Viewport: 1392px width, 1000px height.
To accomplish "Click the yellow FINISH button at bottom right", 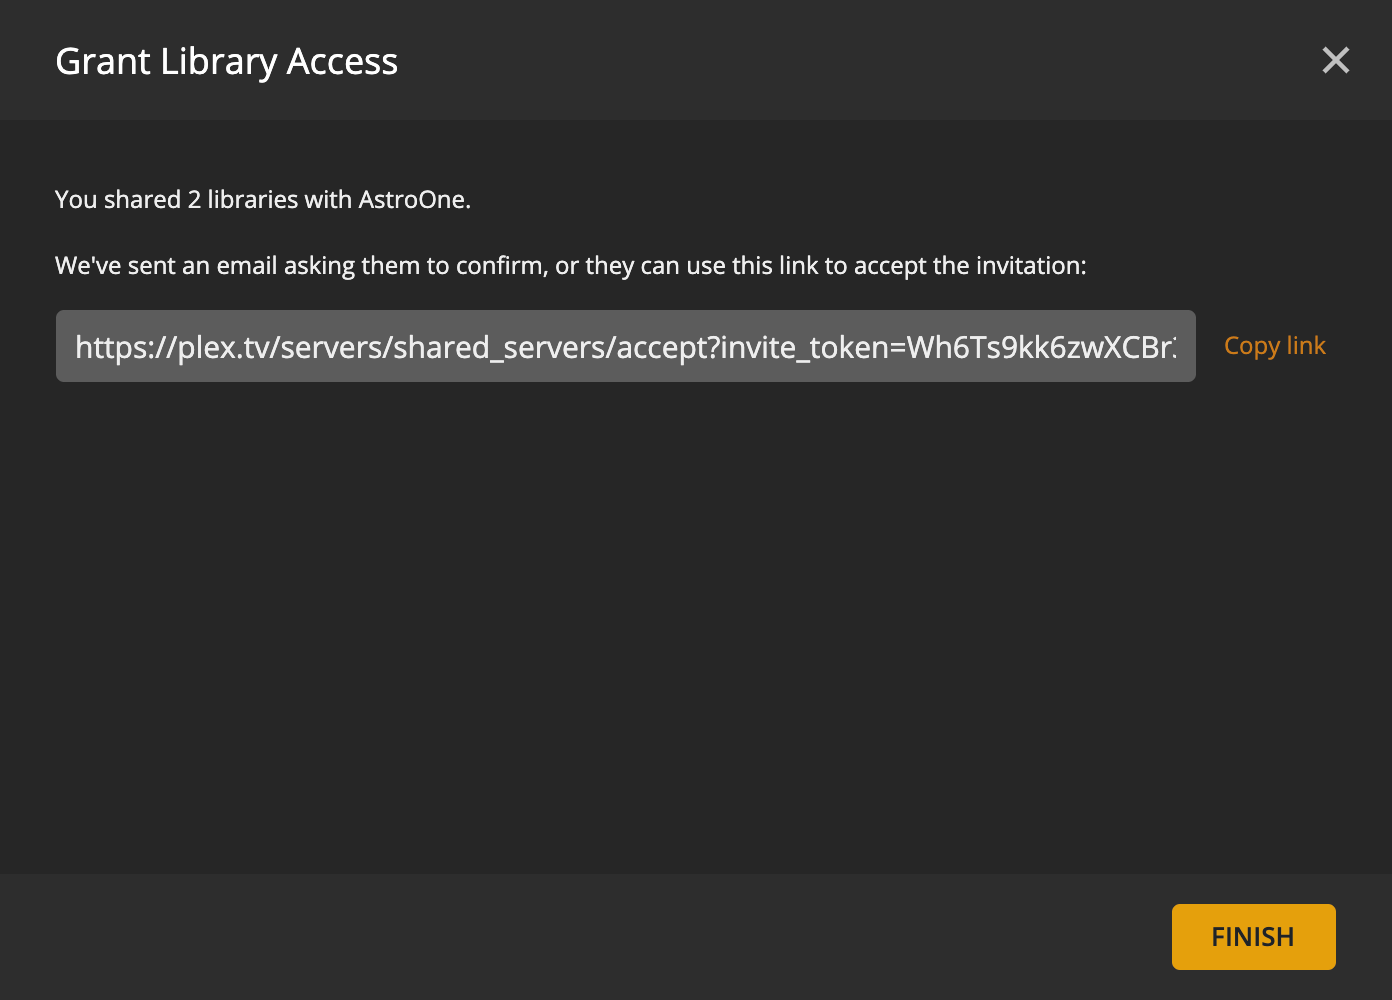I will click(1253, 936).
